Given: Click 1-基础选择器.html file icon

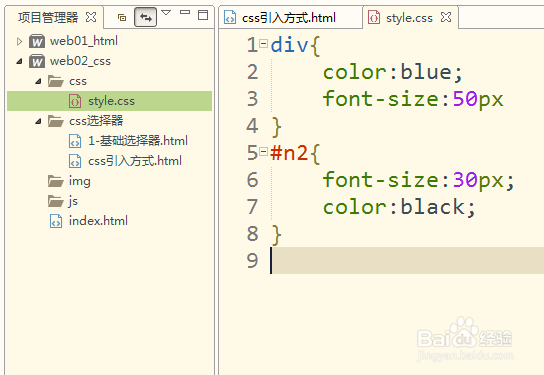Looking at the screenshot, I should 75,141.
